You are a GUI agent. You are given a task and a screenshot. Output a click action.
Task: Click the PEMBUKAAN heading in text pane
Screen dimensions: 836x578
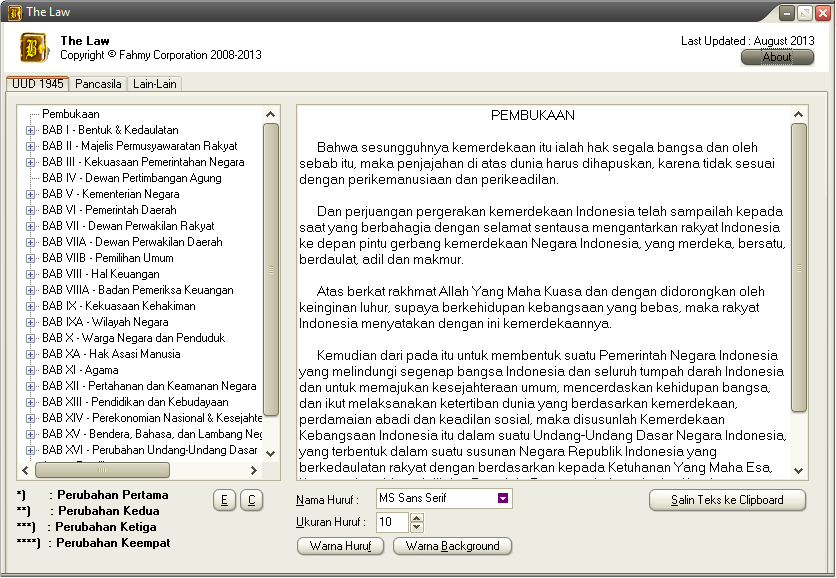point(533,115)
